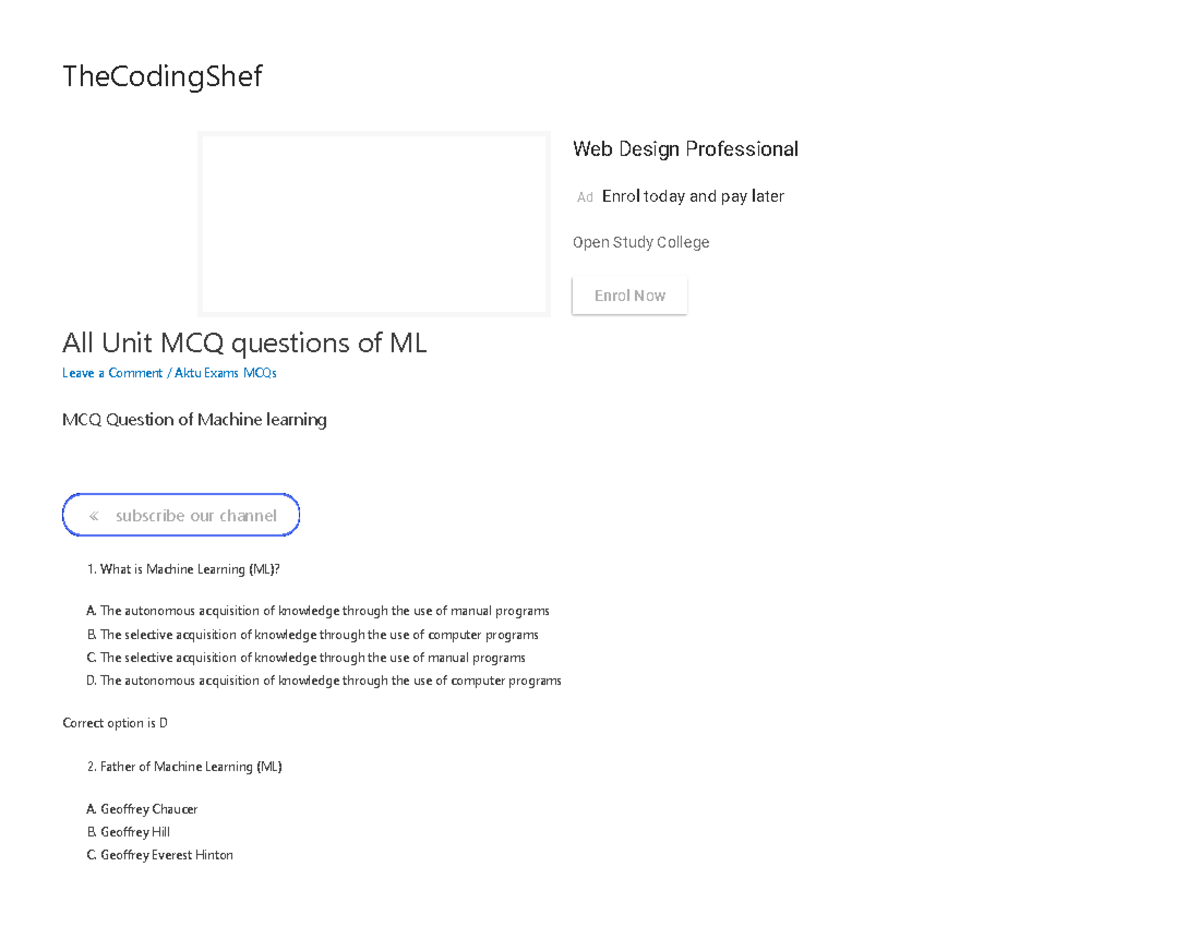1200x927 pixels.
Task: Click the TheCodingShef site logo text
Action: click(162, 76)
